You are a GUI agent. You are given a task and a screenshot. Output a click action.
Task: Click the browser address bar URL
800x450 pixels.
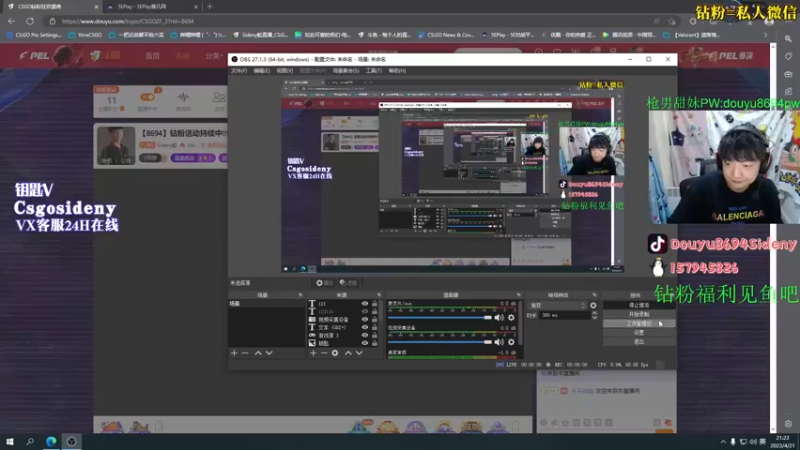click(128, 21)
